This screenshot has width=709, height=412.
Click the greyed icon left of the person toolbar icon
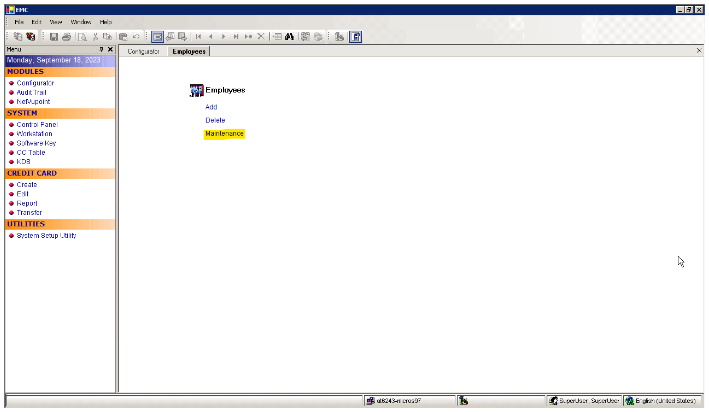[x=318, y=37]
